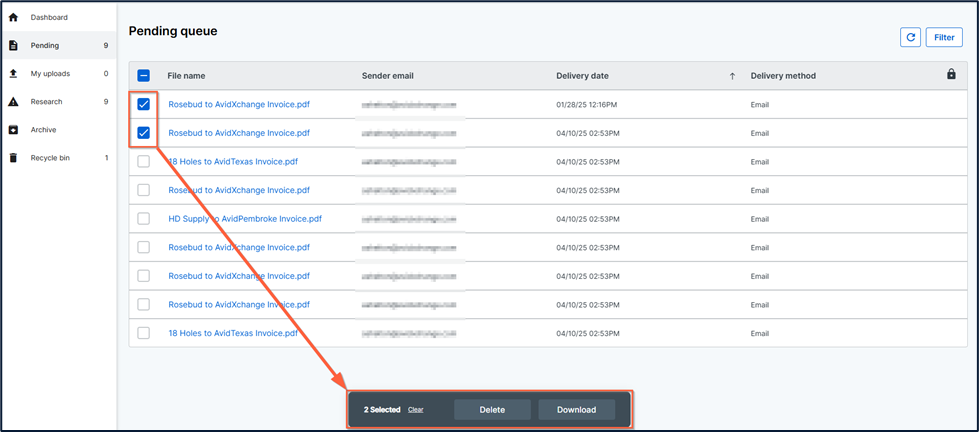Image resolution: width=979 pixels, height=432 pixels.
Task: Click the blurred sender email in HD Supply row
Action: tap(409, 219)
